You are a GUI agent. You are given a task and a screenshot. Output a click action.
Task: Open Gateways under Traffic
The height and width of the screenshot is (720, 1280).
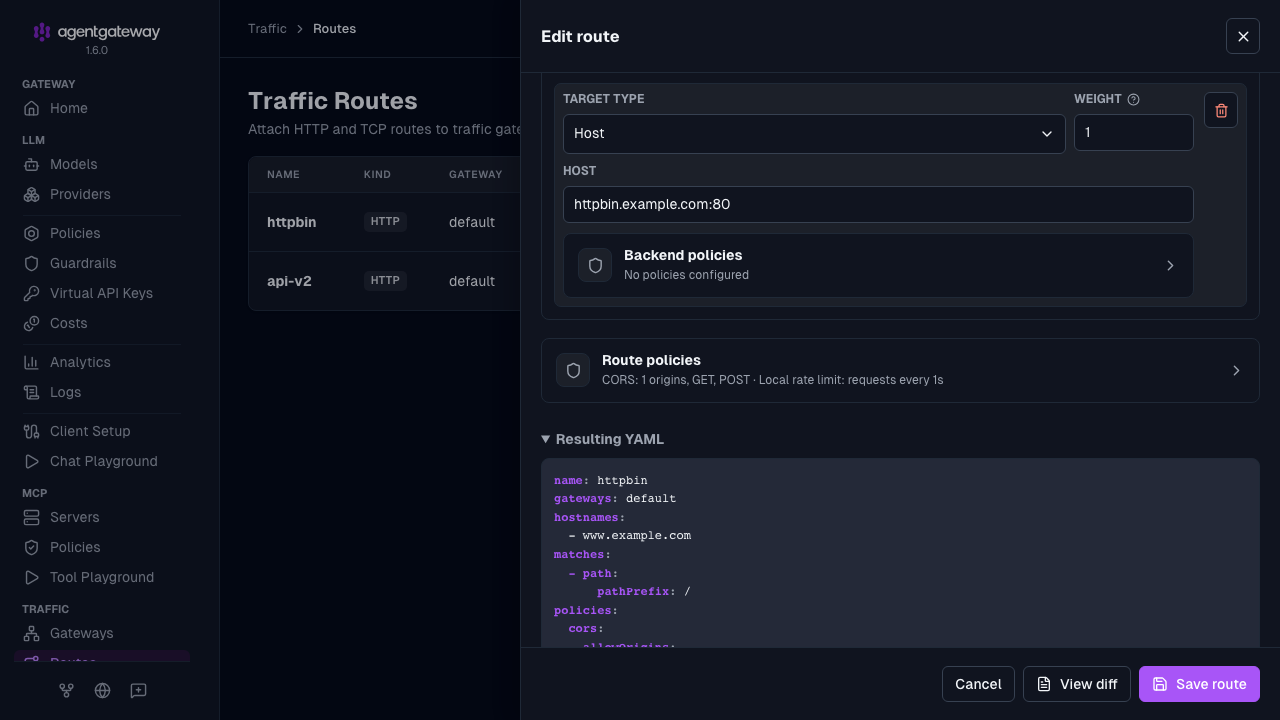(102, 633)
